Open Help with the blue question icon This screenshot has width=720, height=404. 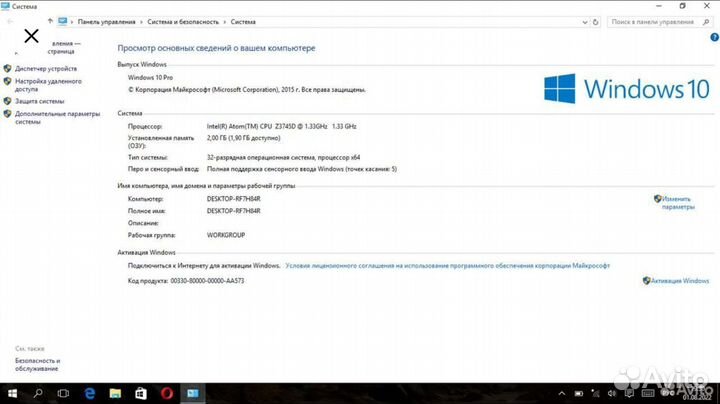(x=714, y=38)
